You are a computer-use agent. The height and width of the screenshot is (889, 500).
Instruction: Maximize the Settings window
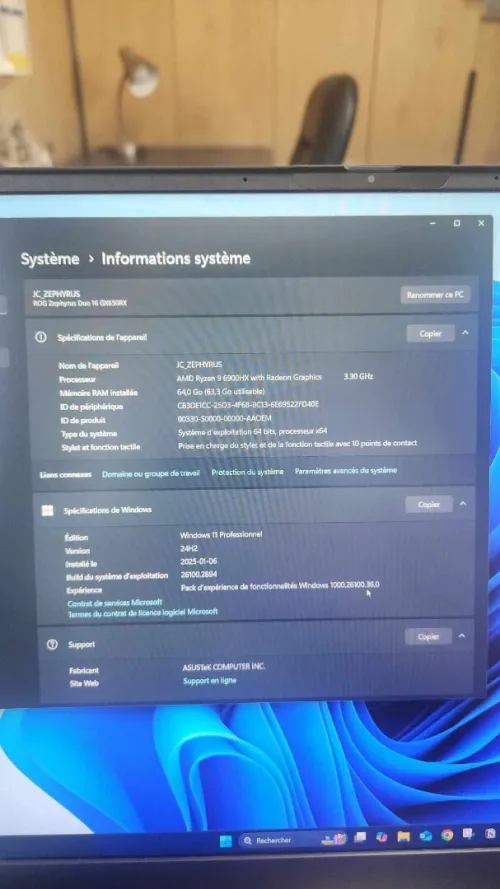[x=457, y=223]
